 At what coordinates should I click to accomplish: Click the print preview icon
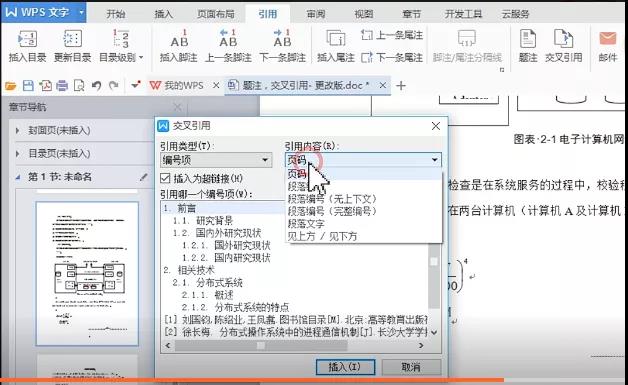(79, 86)
